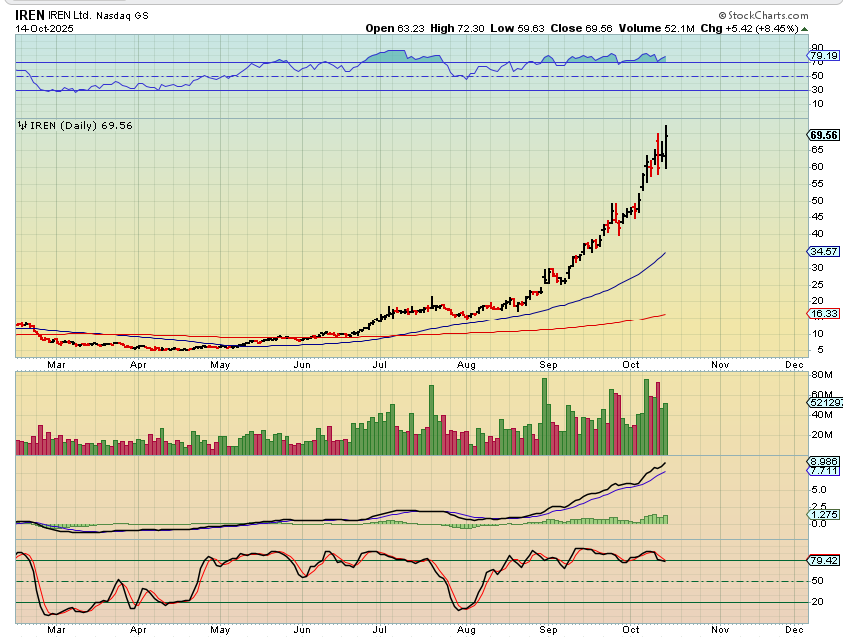Click the green up-triangle beside the change percentage

tap(804, 29)
